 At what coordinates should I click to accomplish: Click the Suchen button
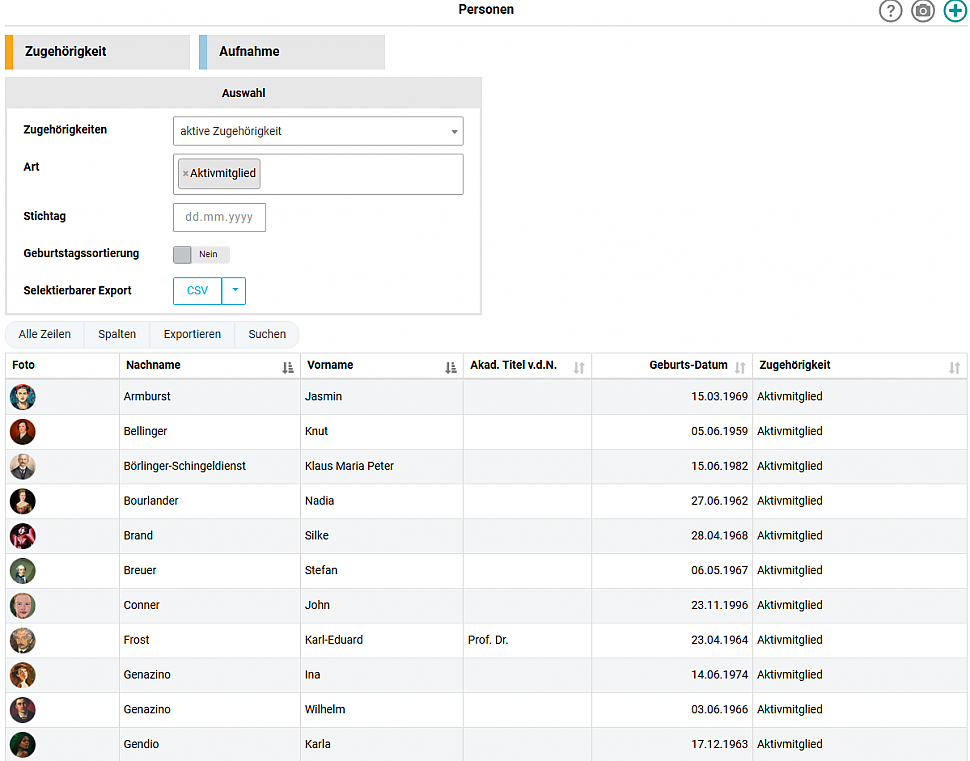267,334
